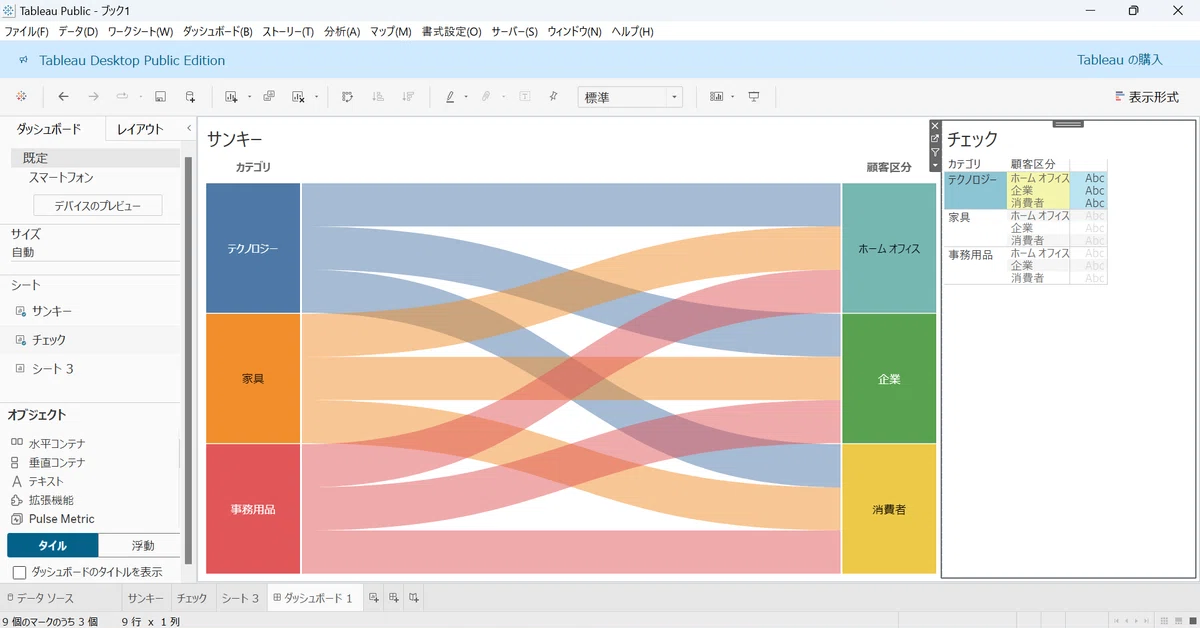Select タイル layout mode
This screenshot has width=1200, height=628.
pos(53,545)
